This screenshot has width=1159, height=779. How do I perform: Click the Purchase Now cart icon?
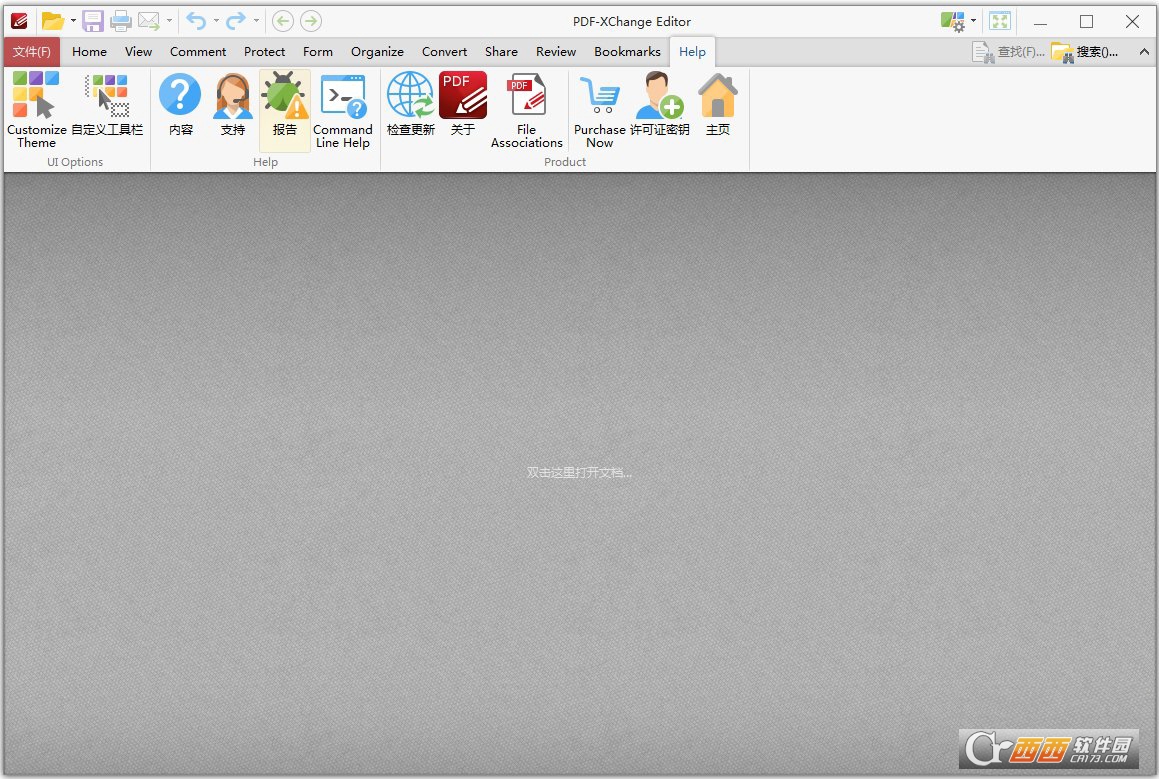tap(599, 110)
